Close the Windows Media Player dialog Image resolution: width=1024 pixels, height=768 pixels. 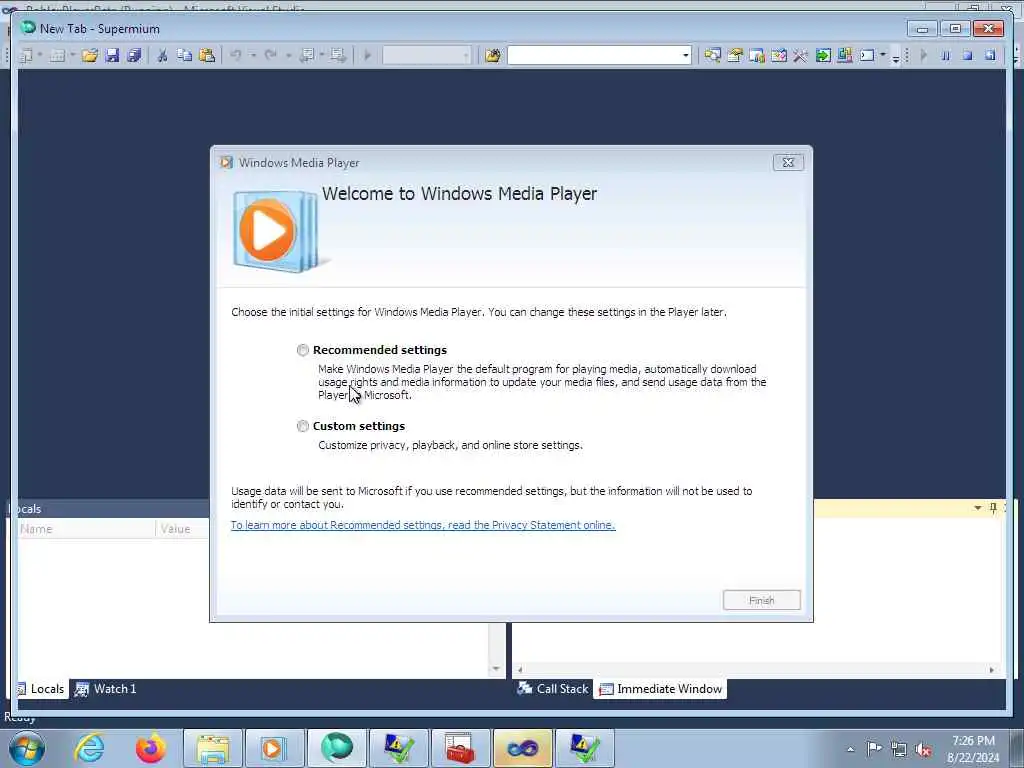[x=788, y=163]
